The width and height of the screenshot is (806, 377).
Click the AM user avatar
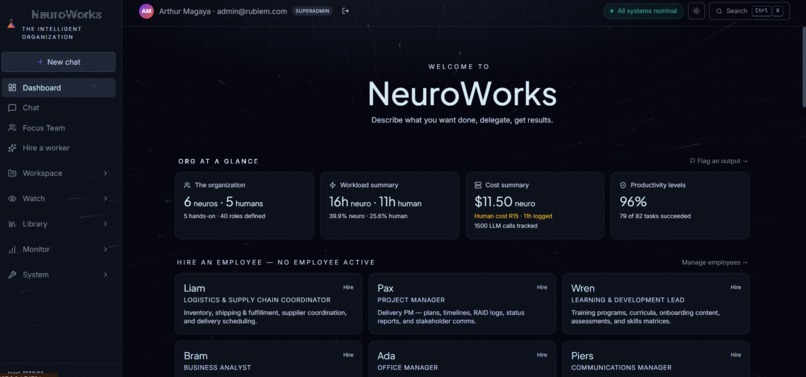[x=146, y=11]
